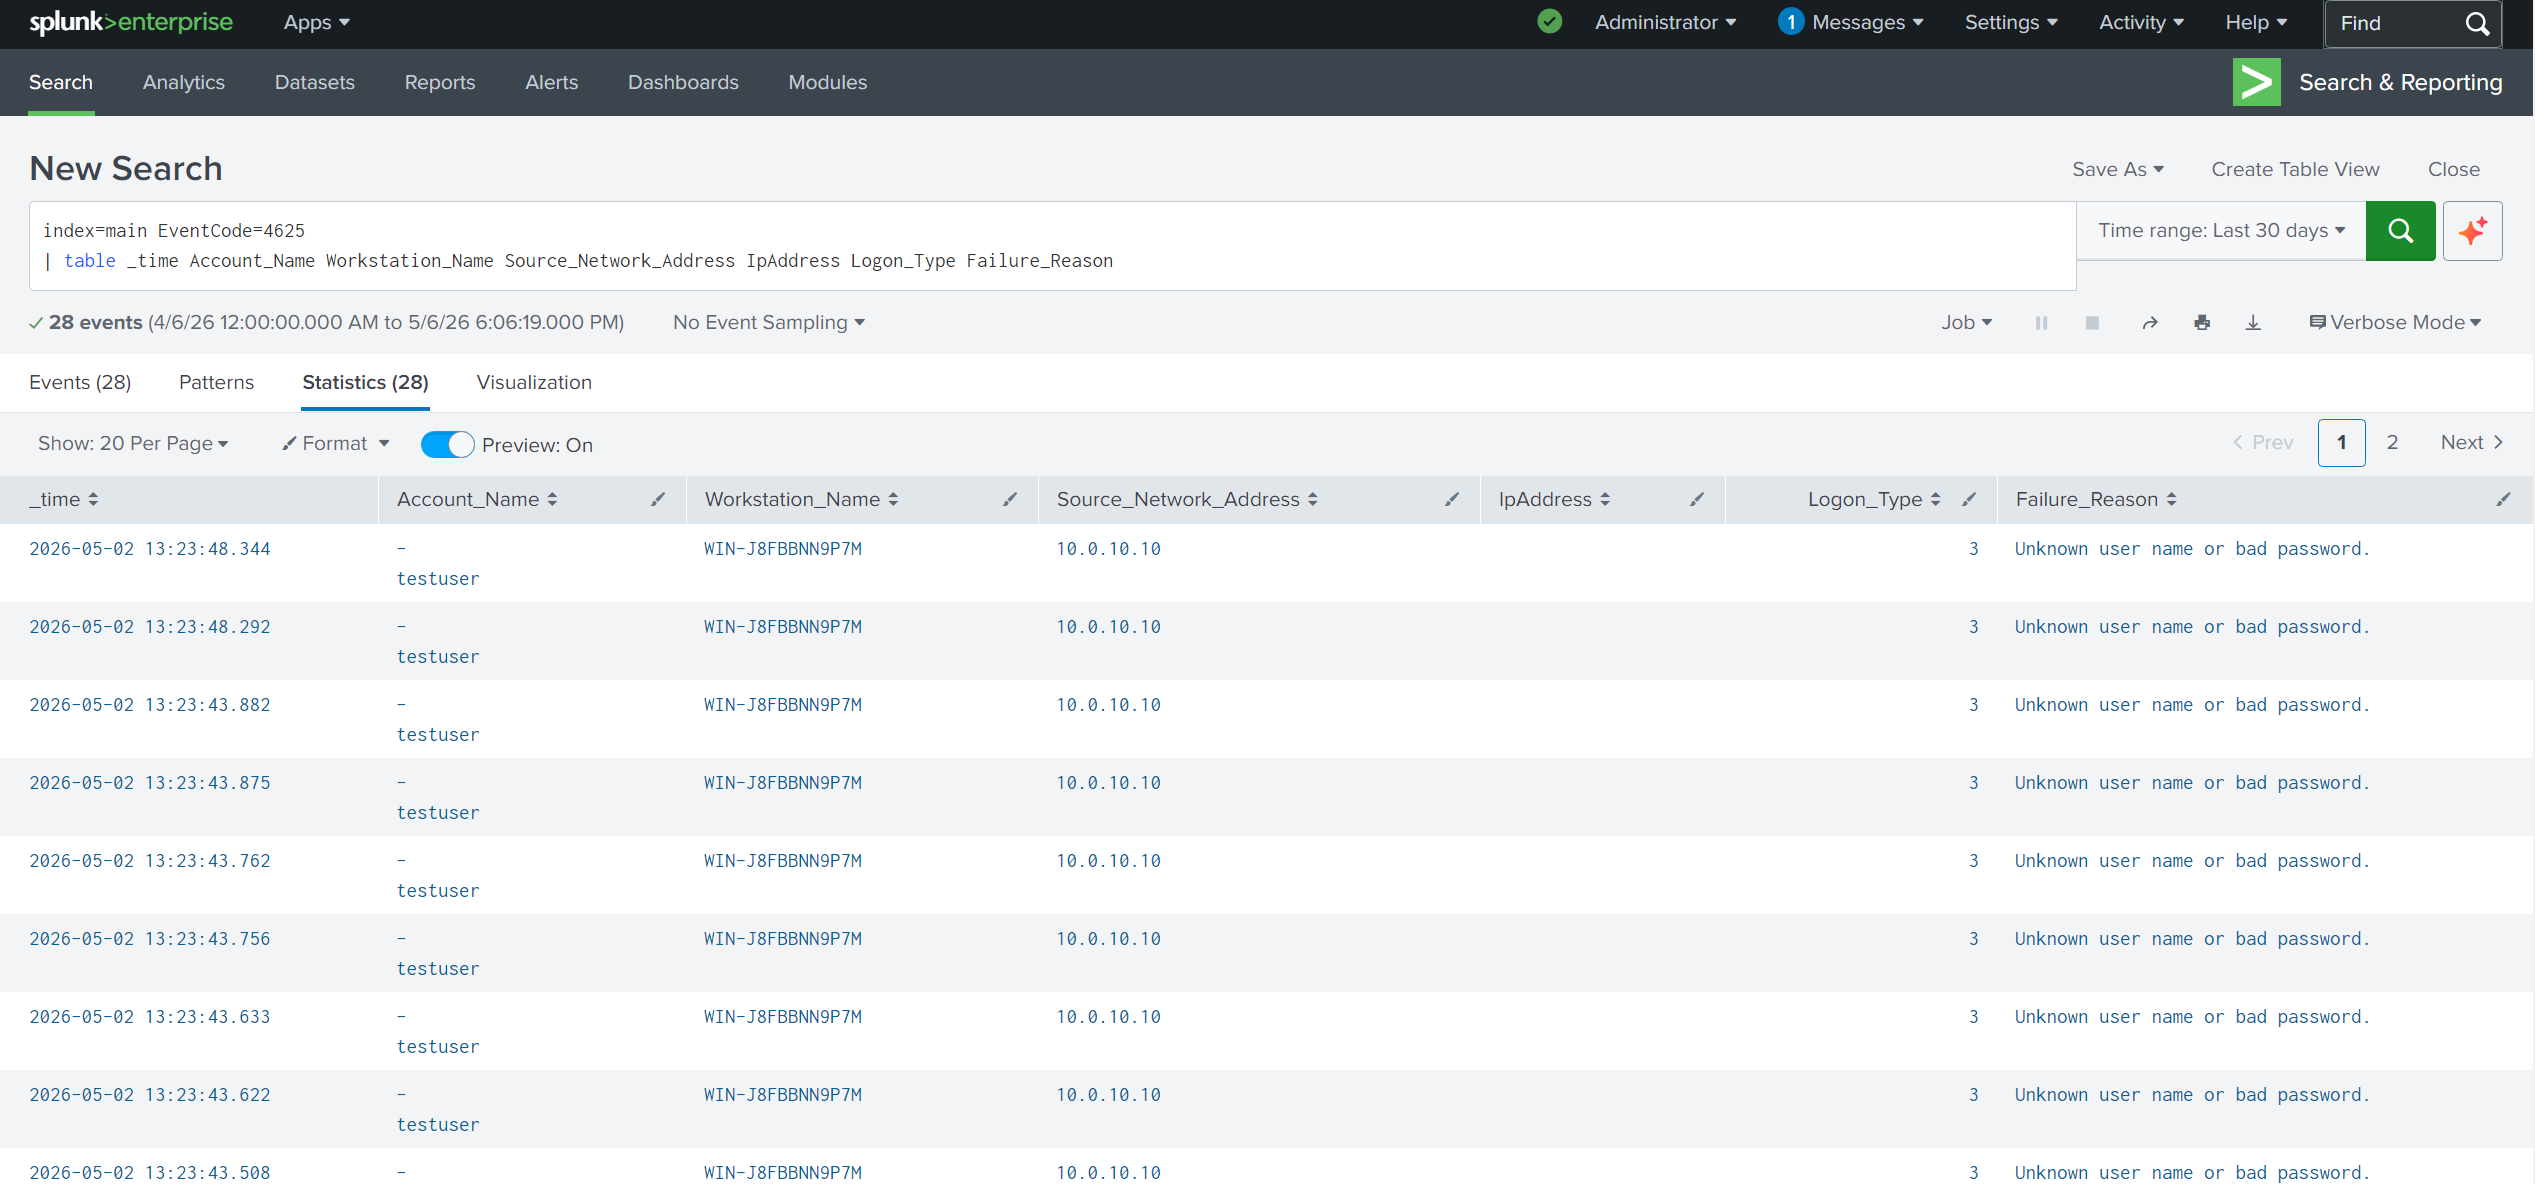Screen dimensions: 2535x1184
Task: Go to the Alerts nav tab
Action: [x=552, y=82]
